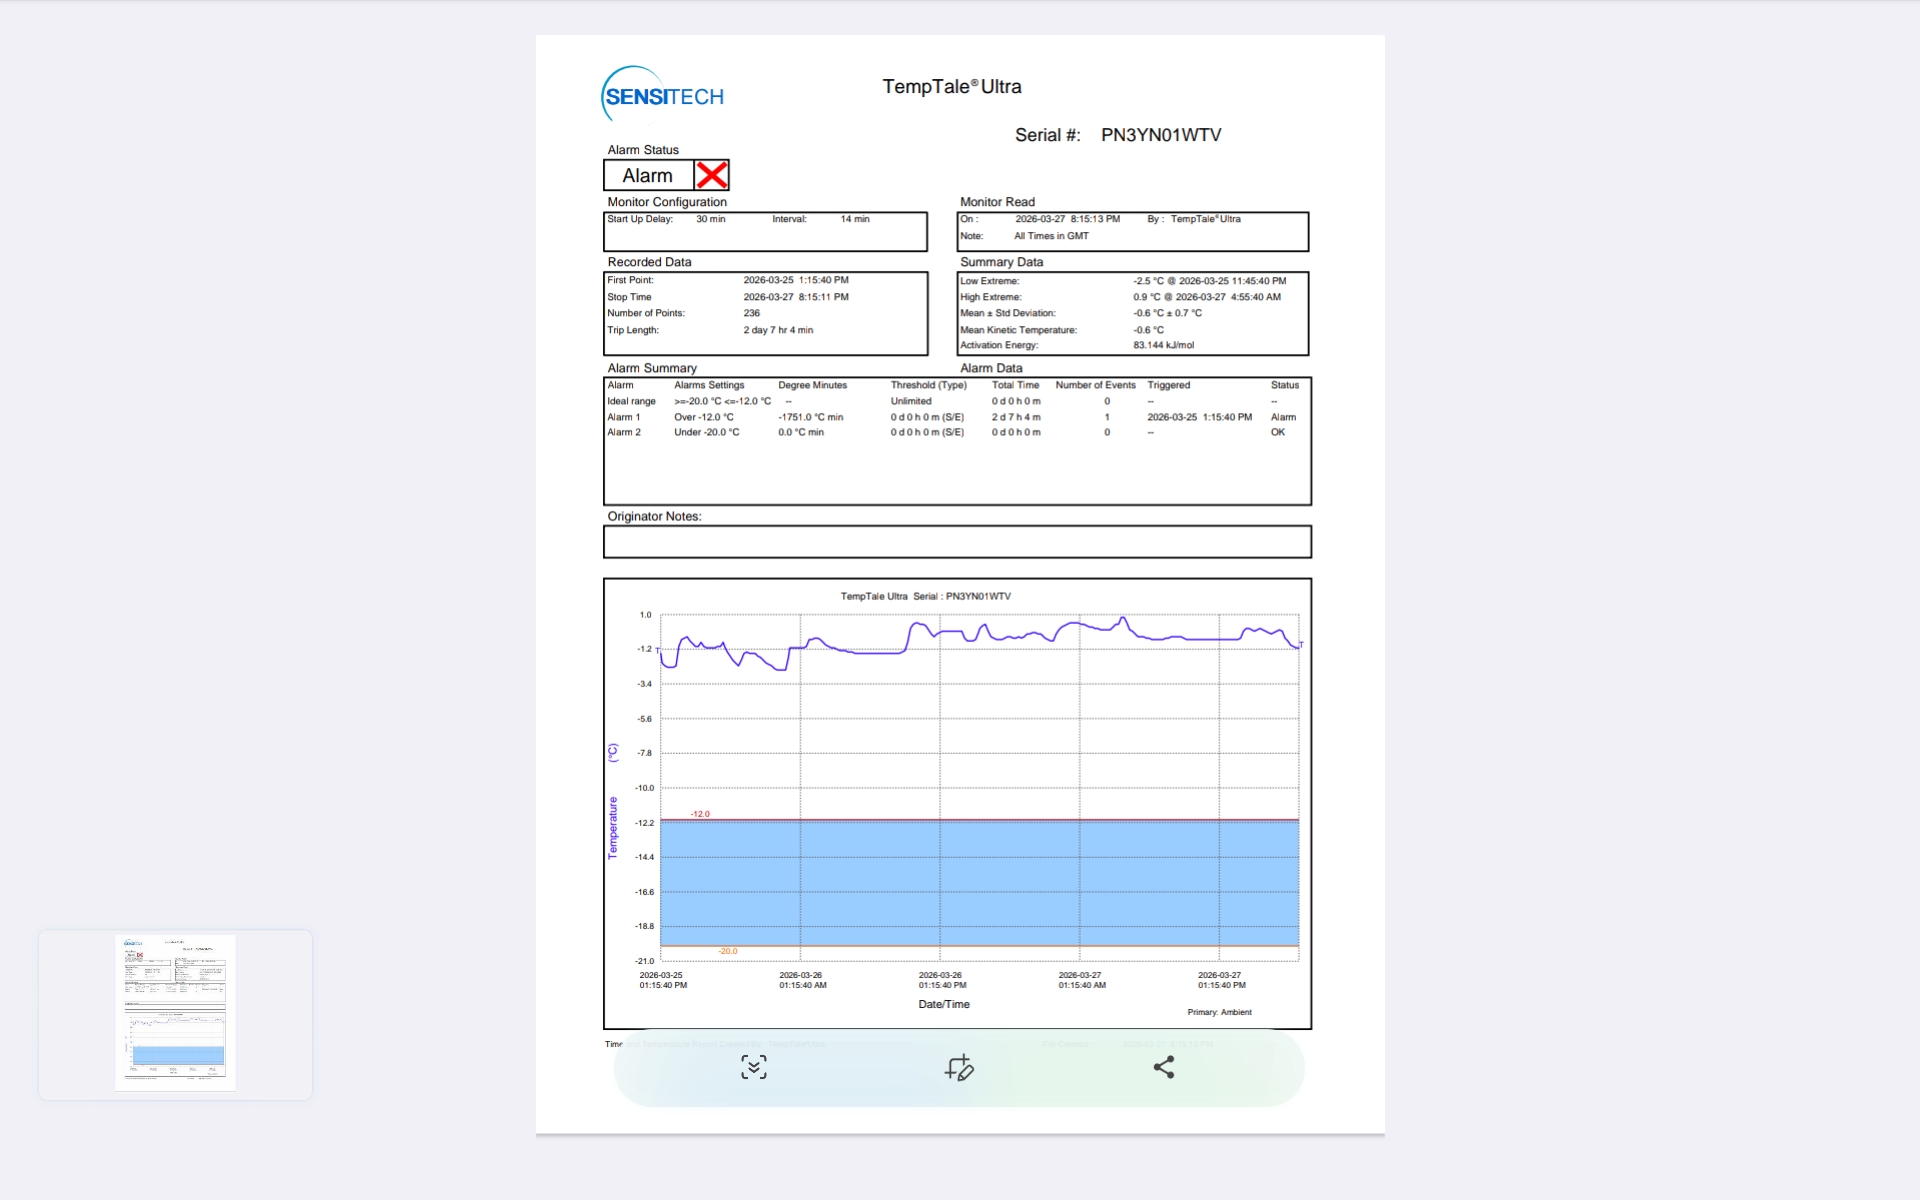Click the -20.0 lower limit line label
Image resolution: width=1920 pixels, height=1200 pixels.
click(x=728, y=951)
